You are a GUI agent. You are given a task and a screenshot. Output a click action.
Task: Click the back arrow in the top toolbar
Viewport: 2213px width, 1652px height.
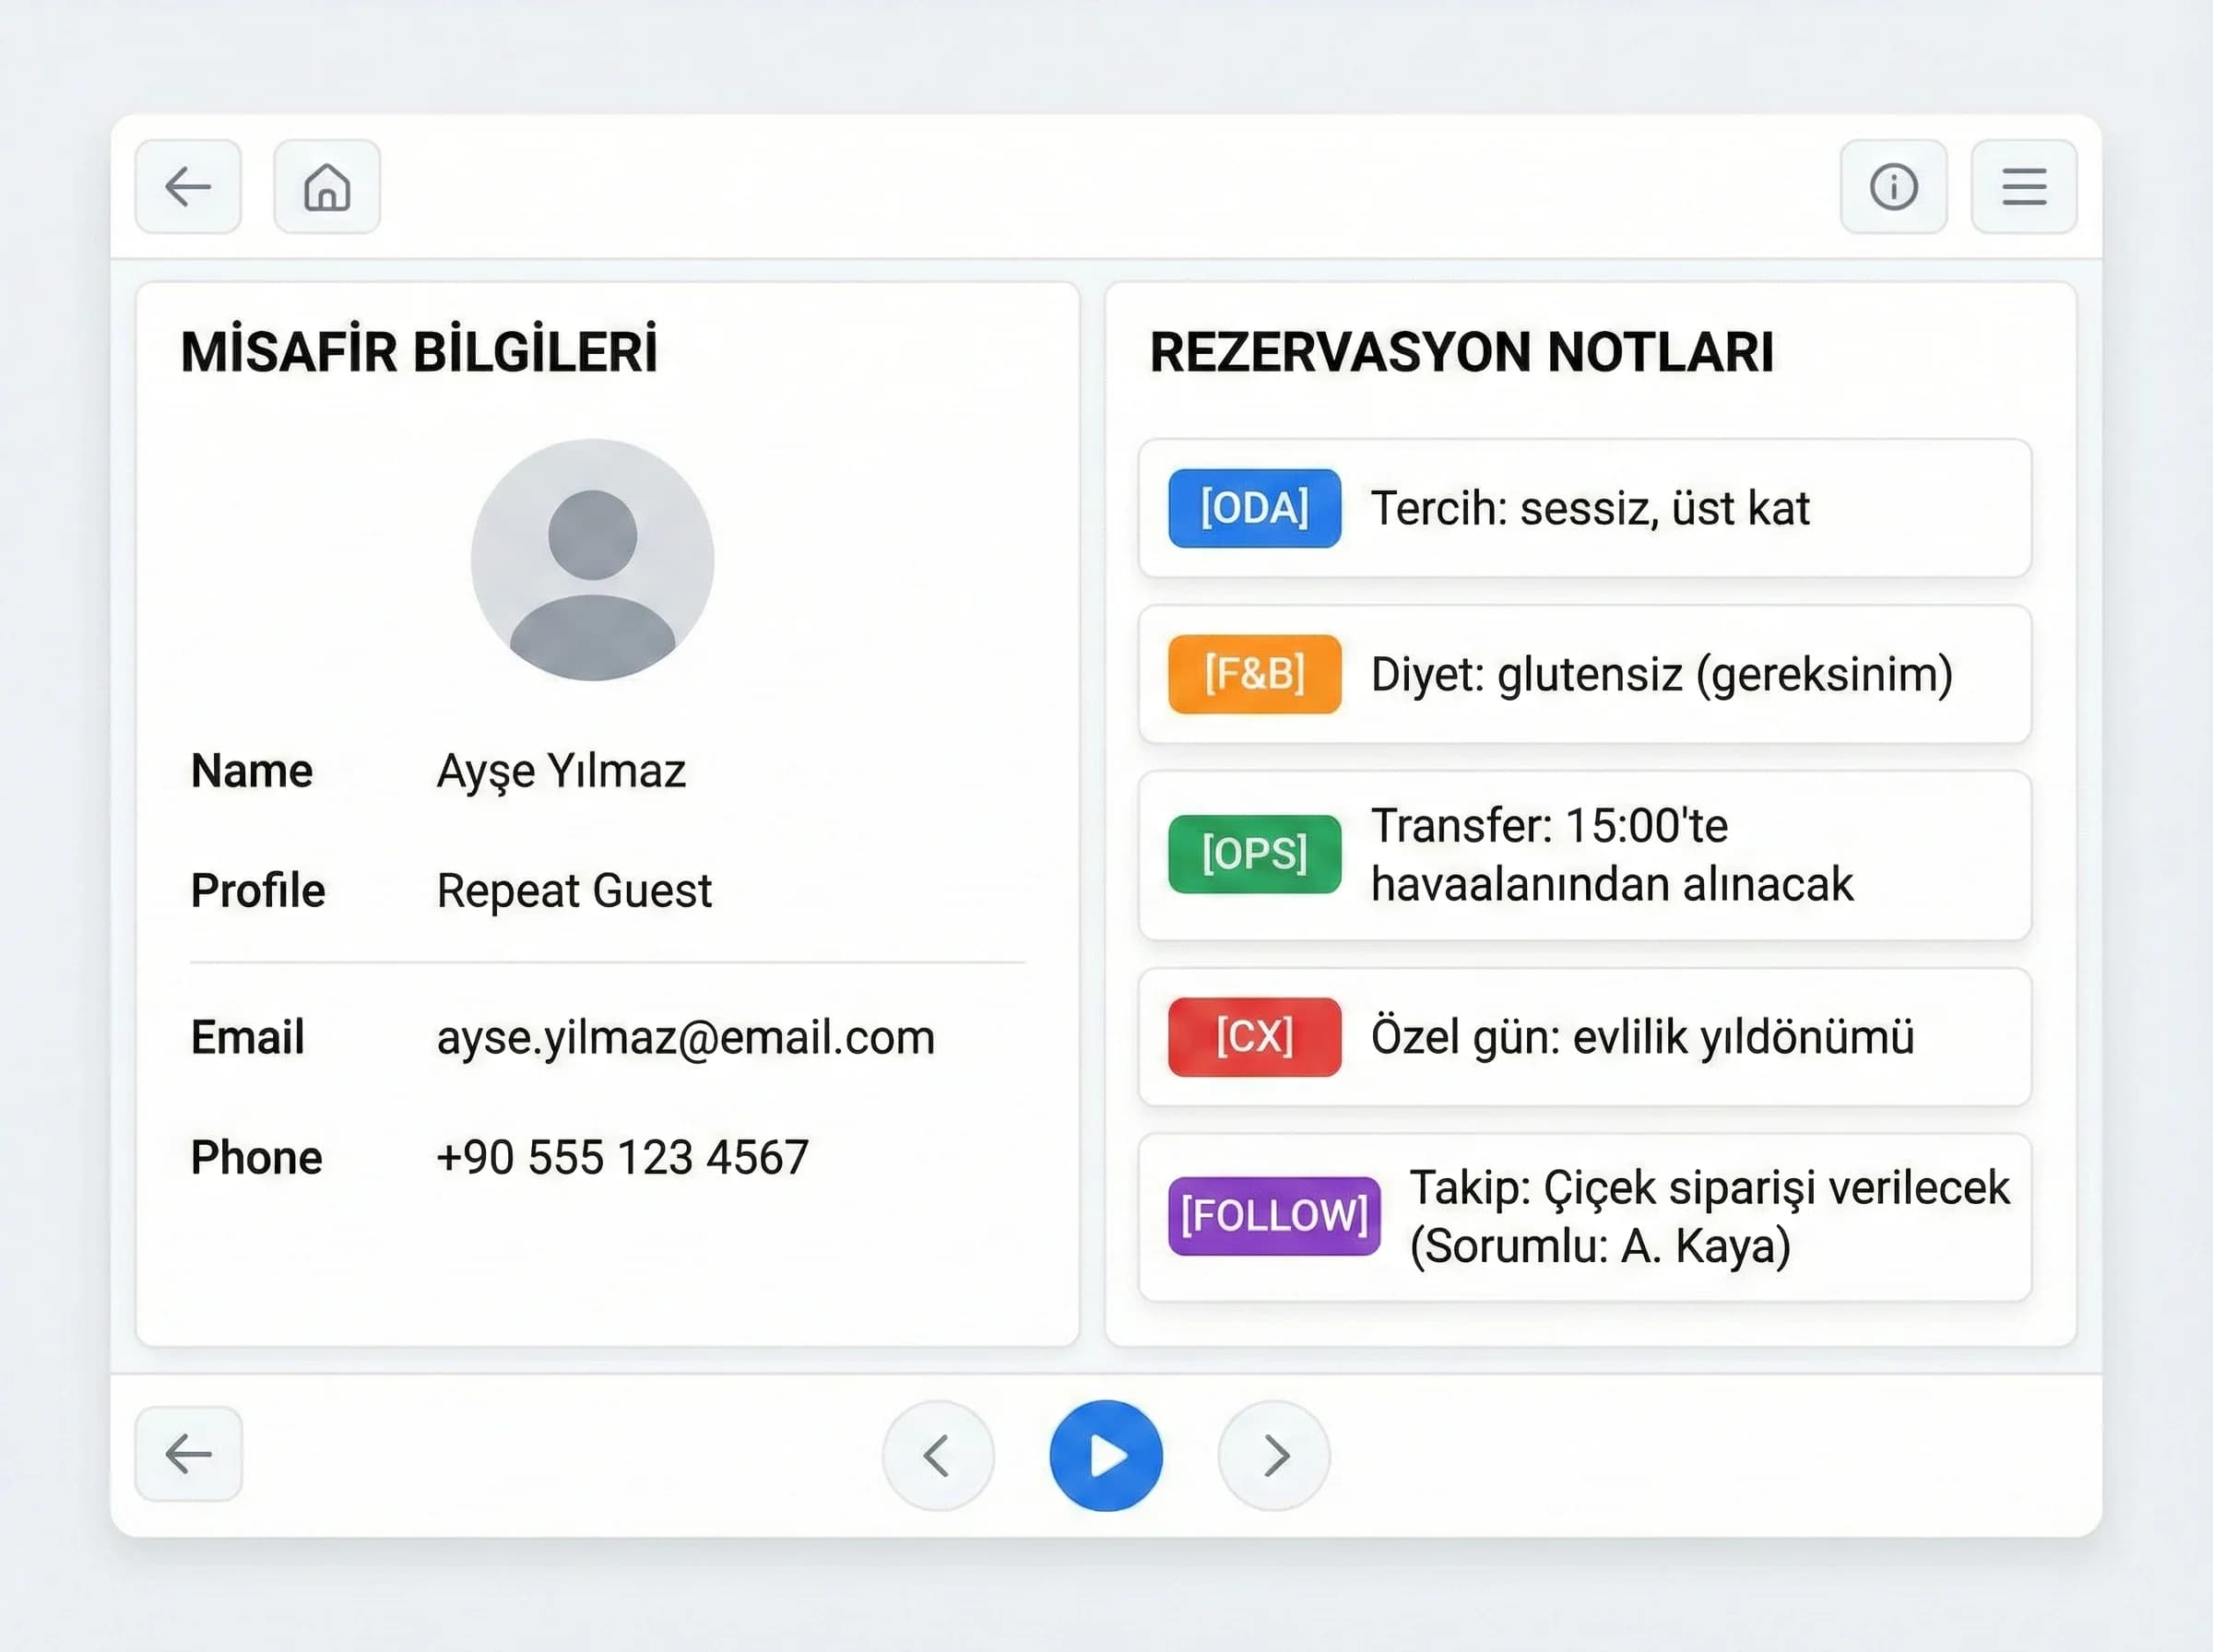pos(187,187)
